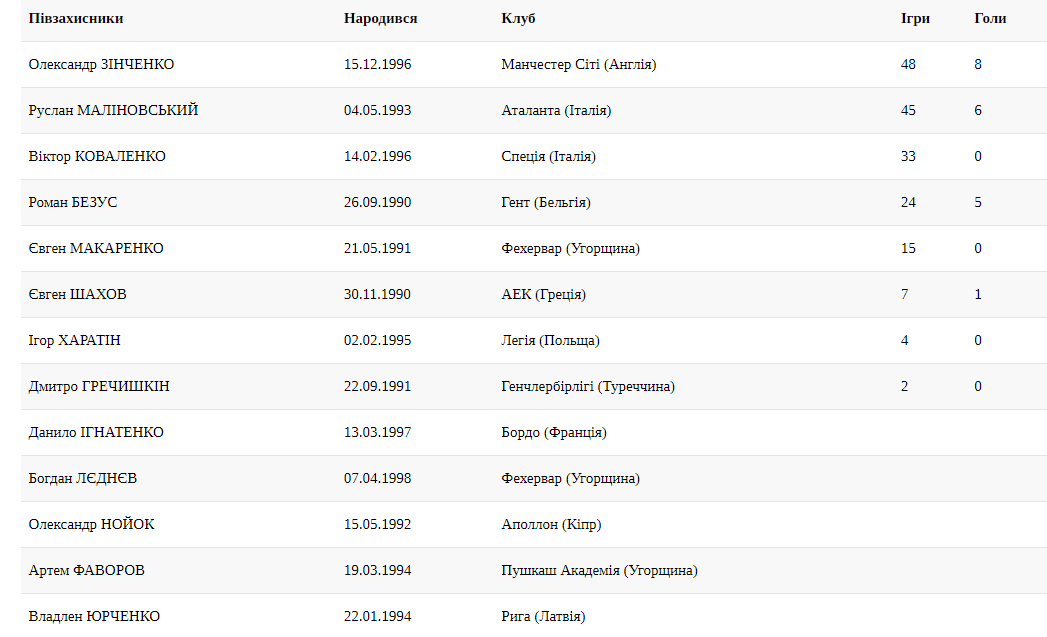Click the Ігри column header

pos(915,18)
